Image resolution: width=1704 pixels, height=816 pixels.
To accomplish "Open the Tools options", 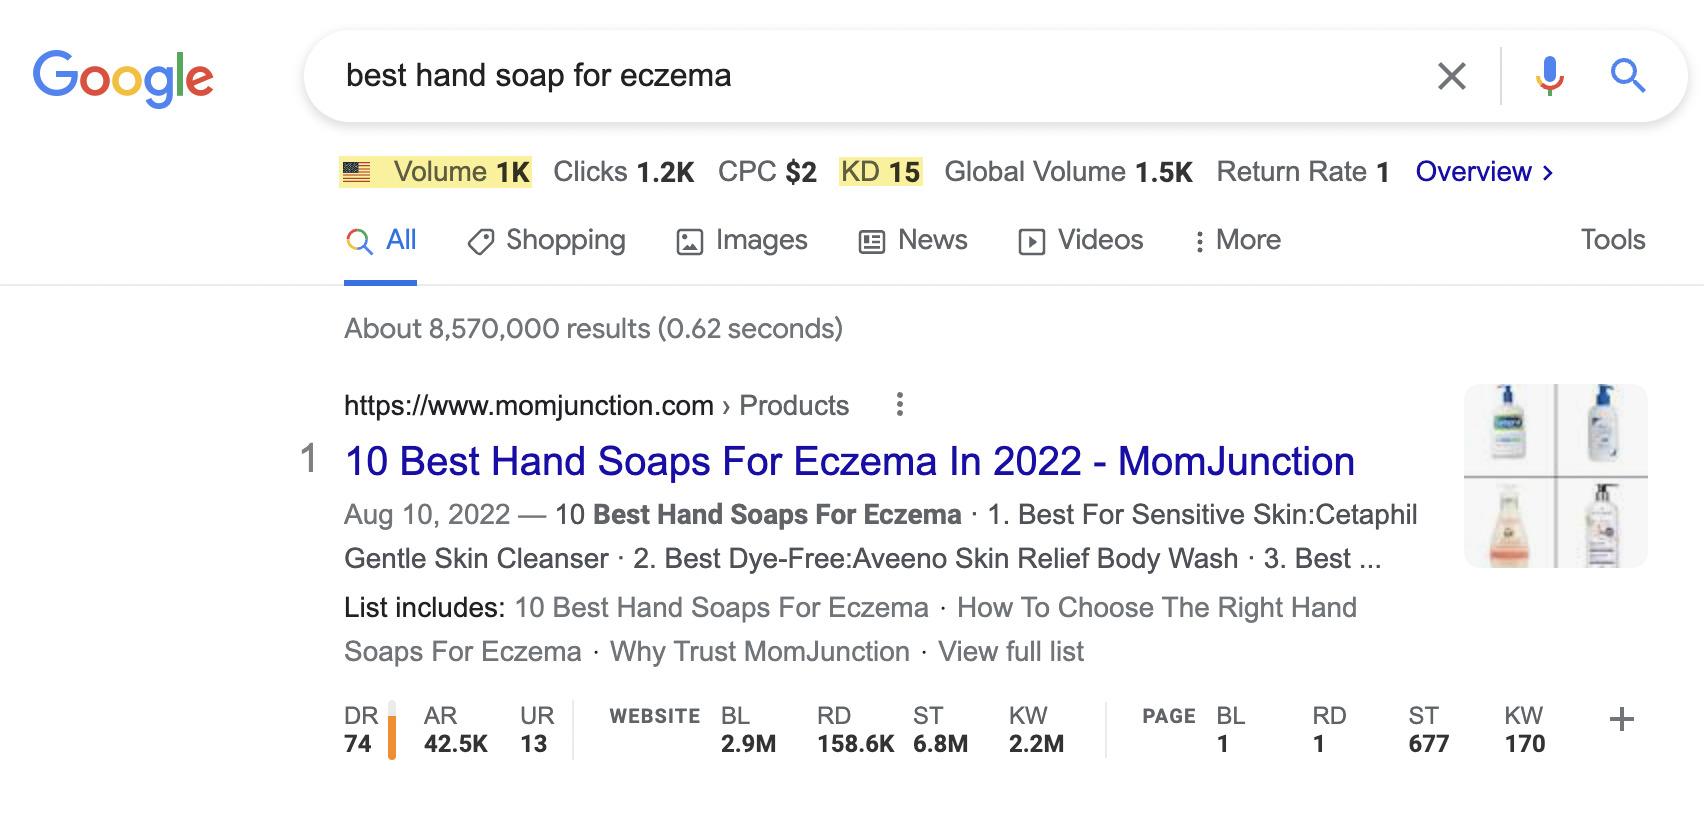I will (1612, 240).
